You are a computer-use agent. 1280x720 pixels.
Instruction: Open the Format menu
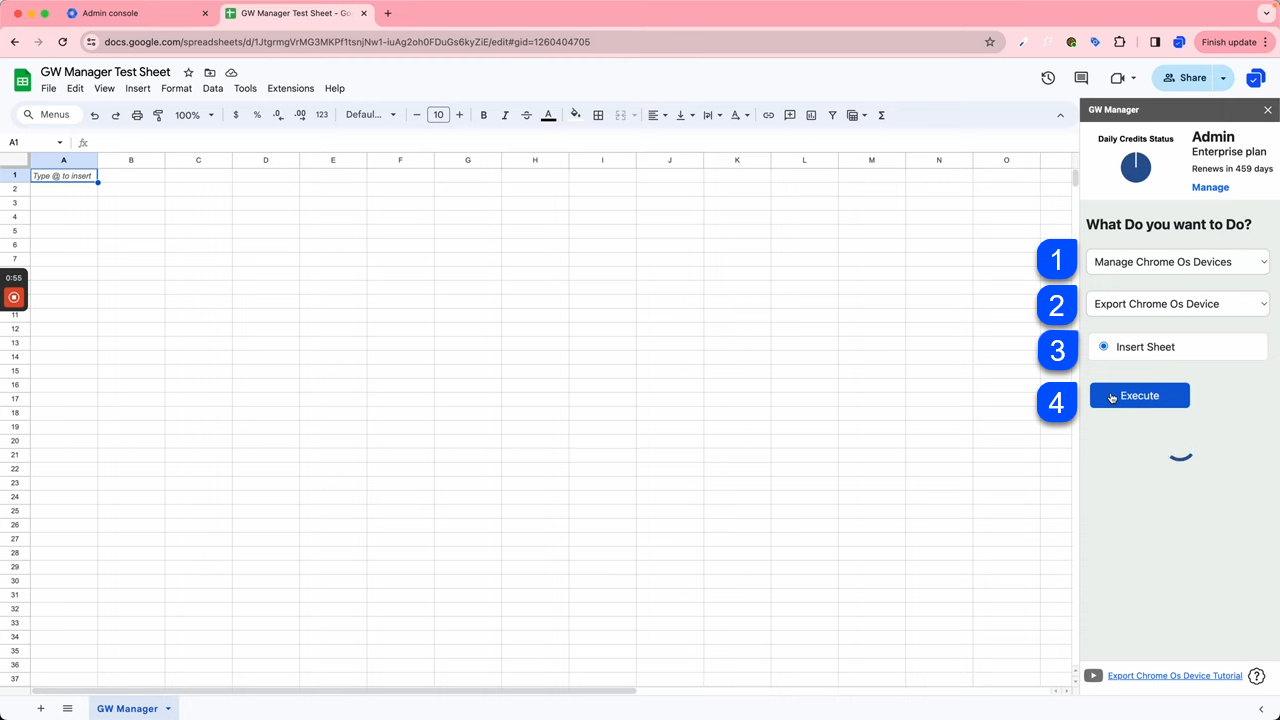[176, 88]
